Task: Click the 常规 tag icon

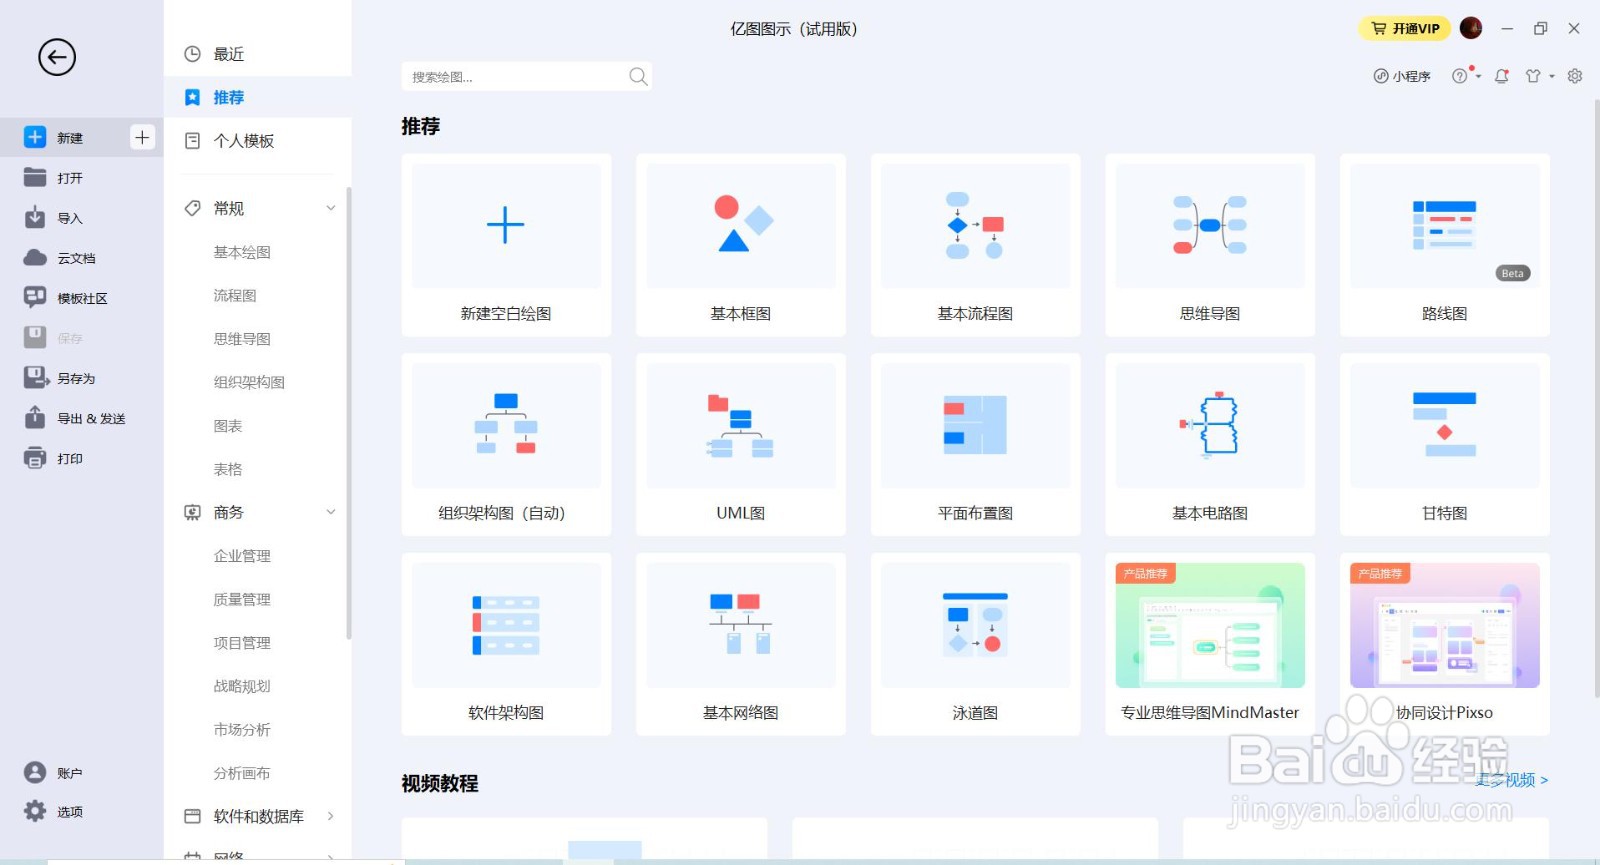Action: (192, 208)
